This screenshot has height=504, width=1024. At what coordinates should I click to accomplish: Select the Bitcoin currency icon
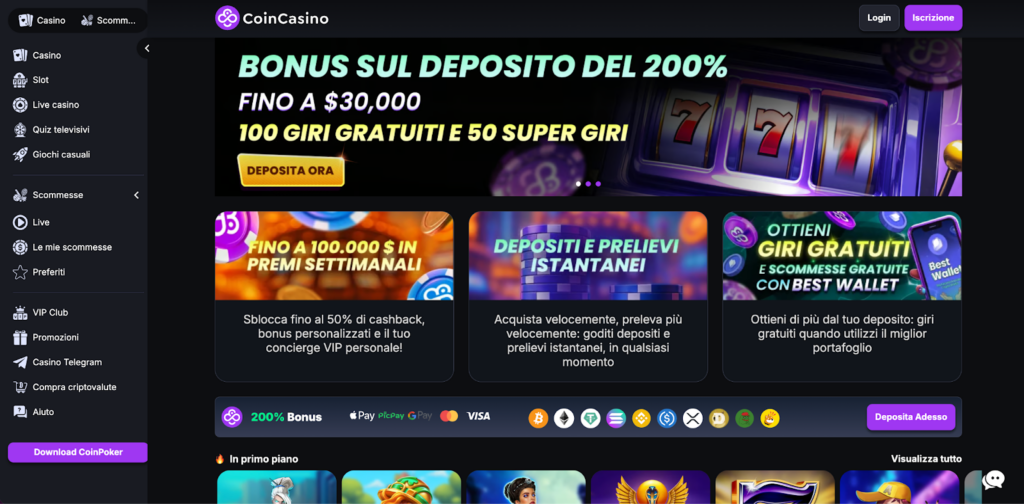point(538,418)
